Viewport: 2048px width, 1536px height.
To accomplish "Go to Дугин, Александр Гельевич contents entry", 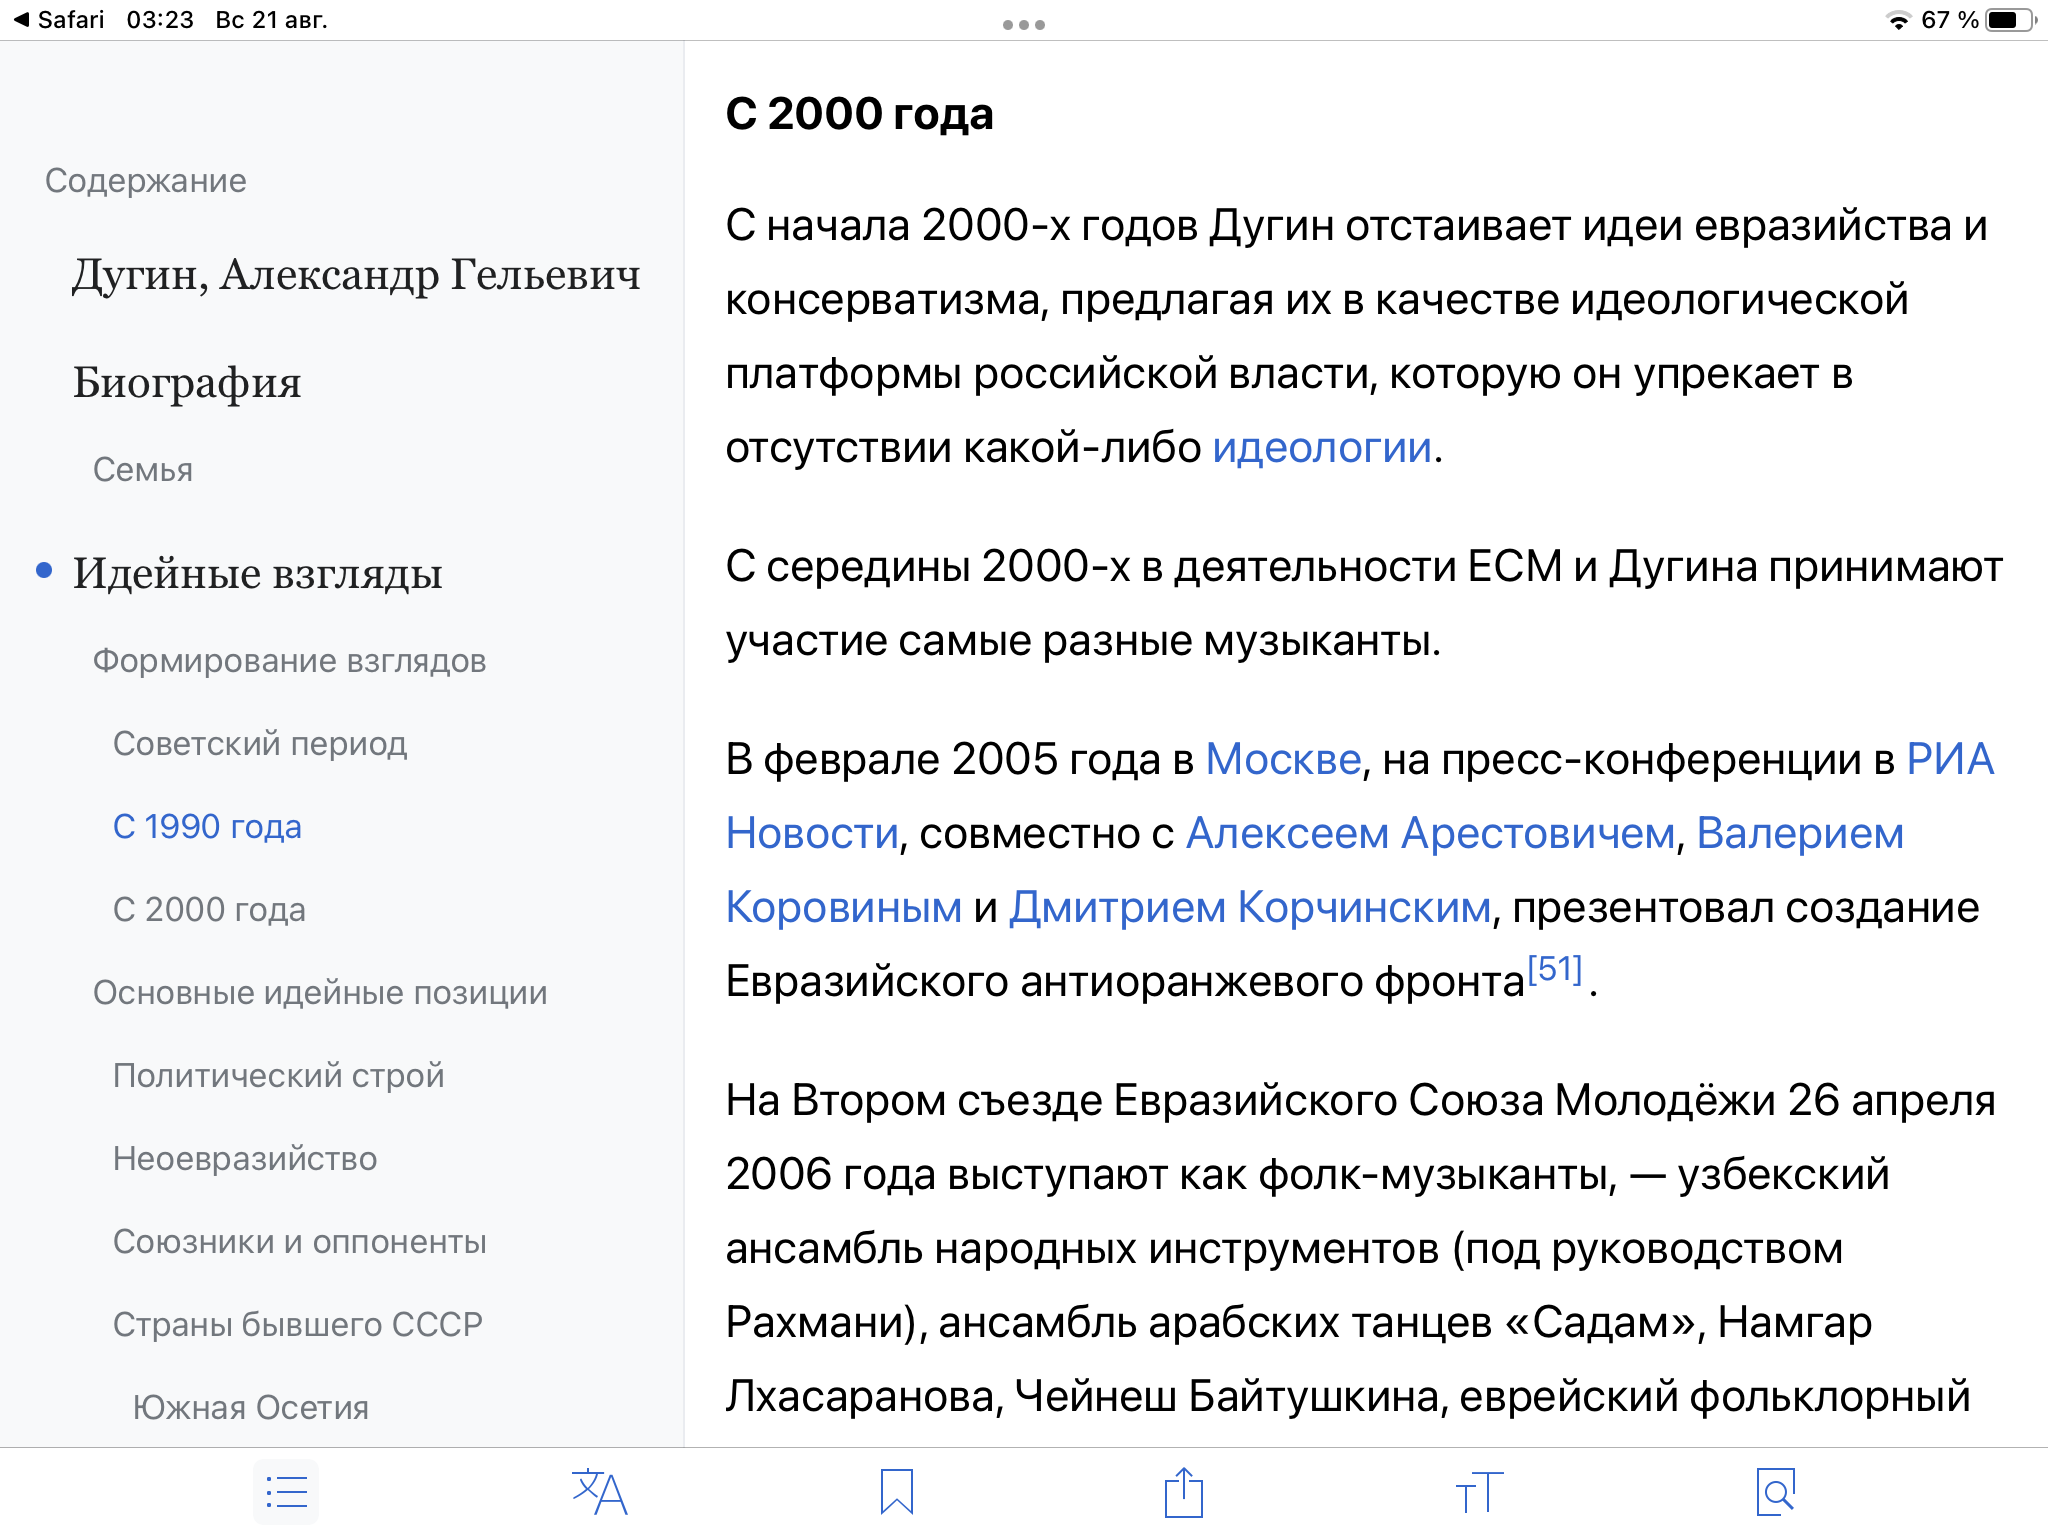I will 356,275.
